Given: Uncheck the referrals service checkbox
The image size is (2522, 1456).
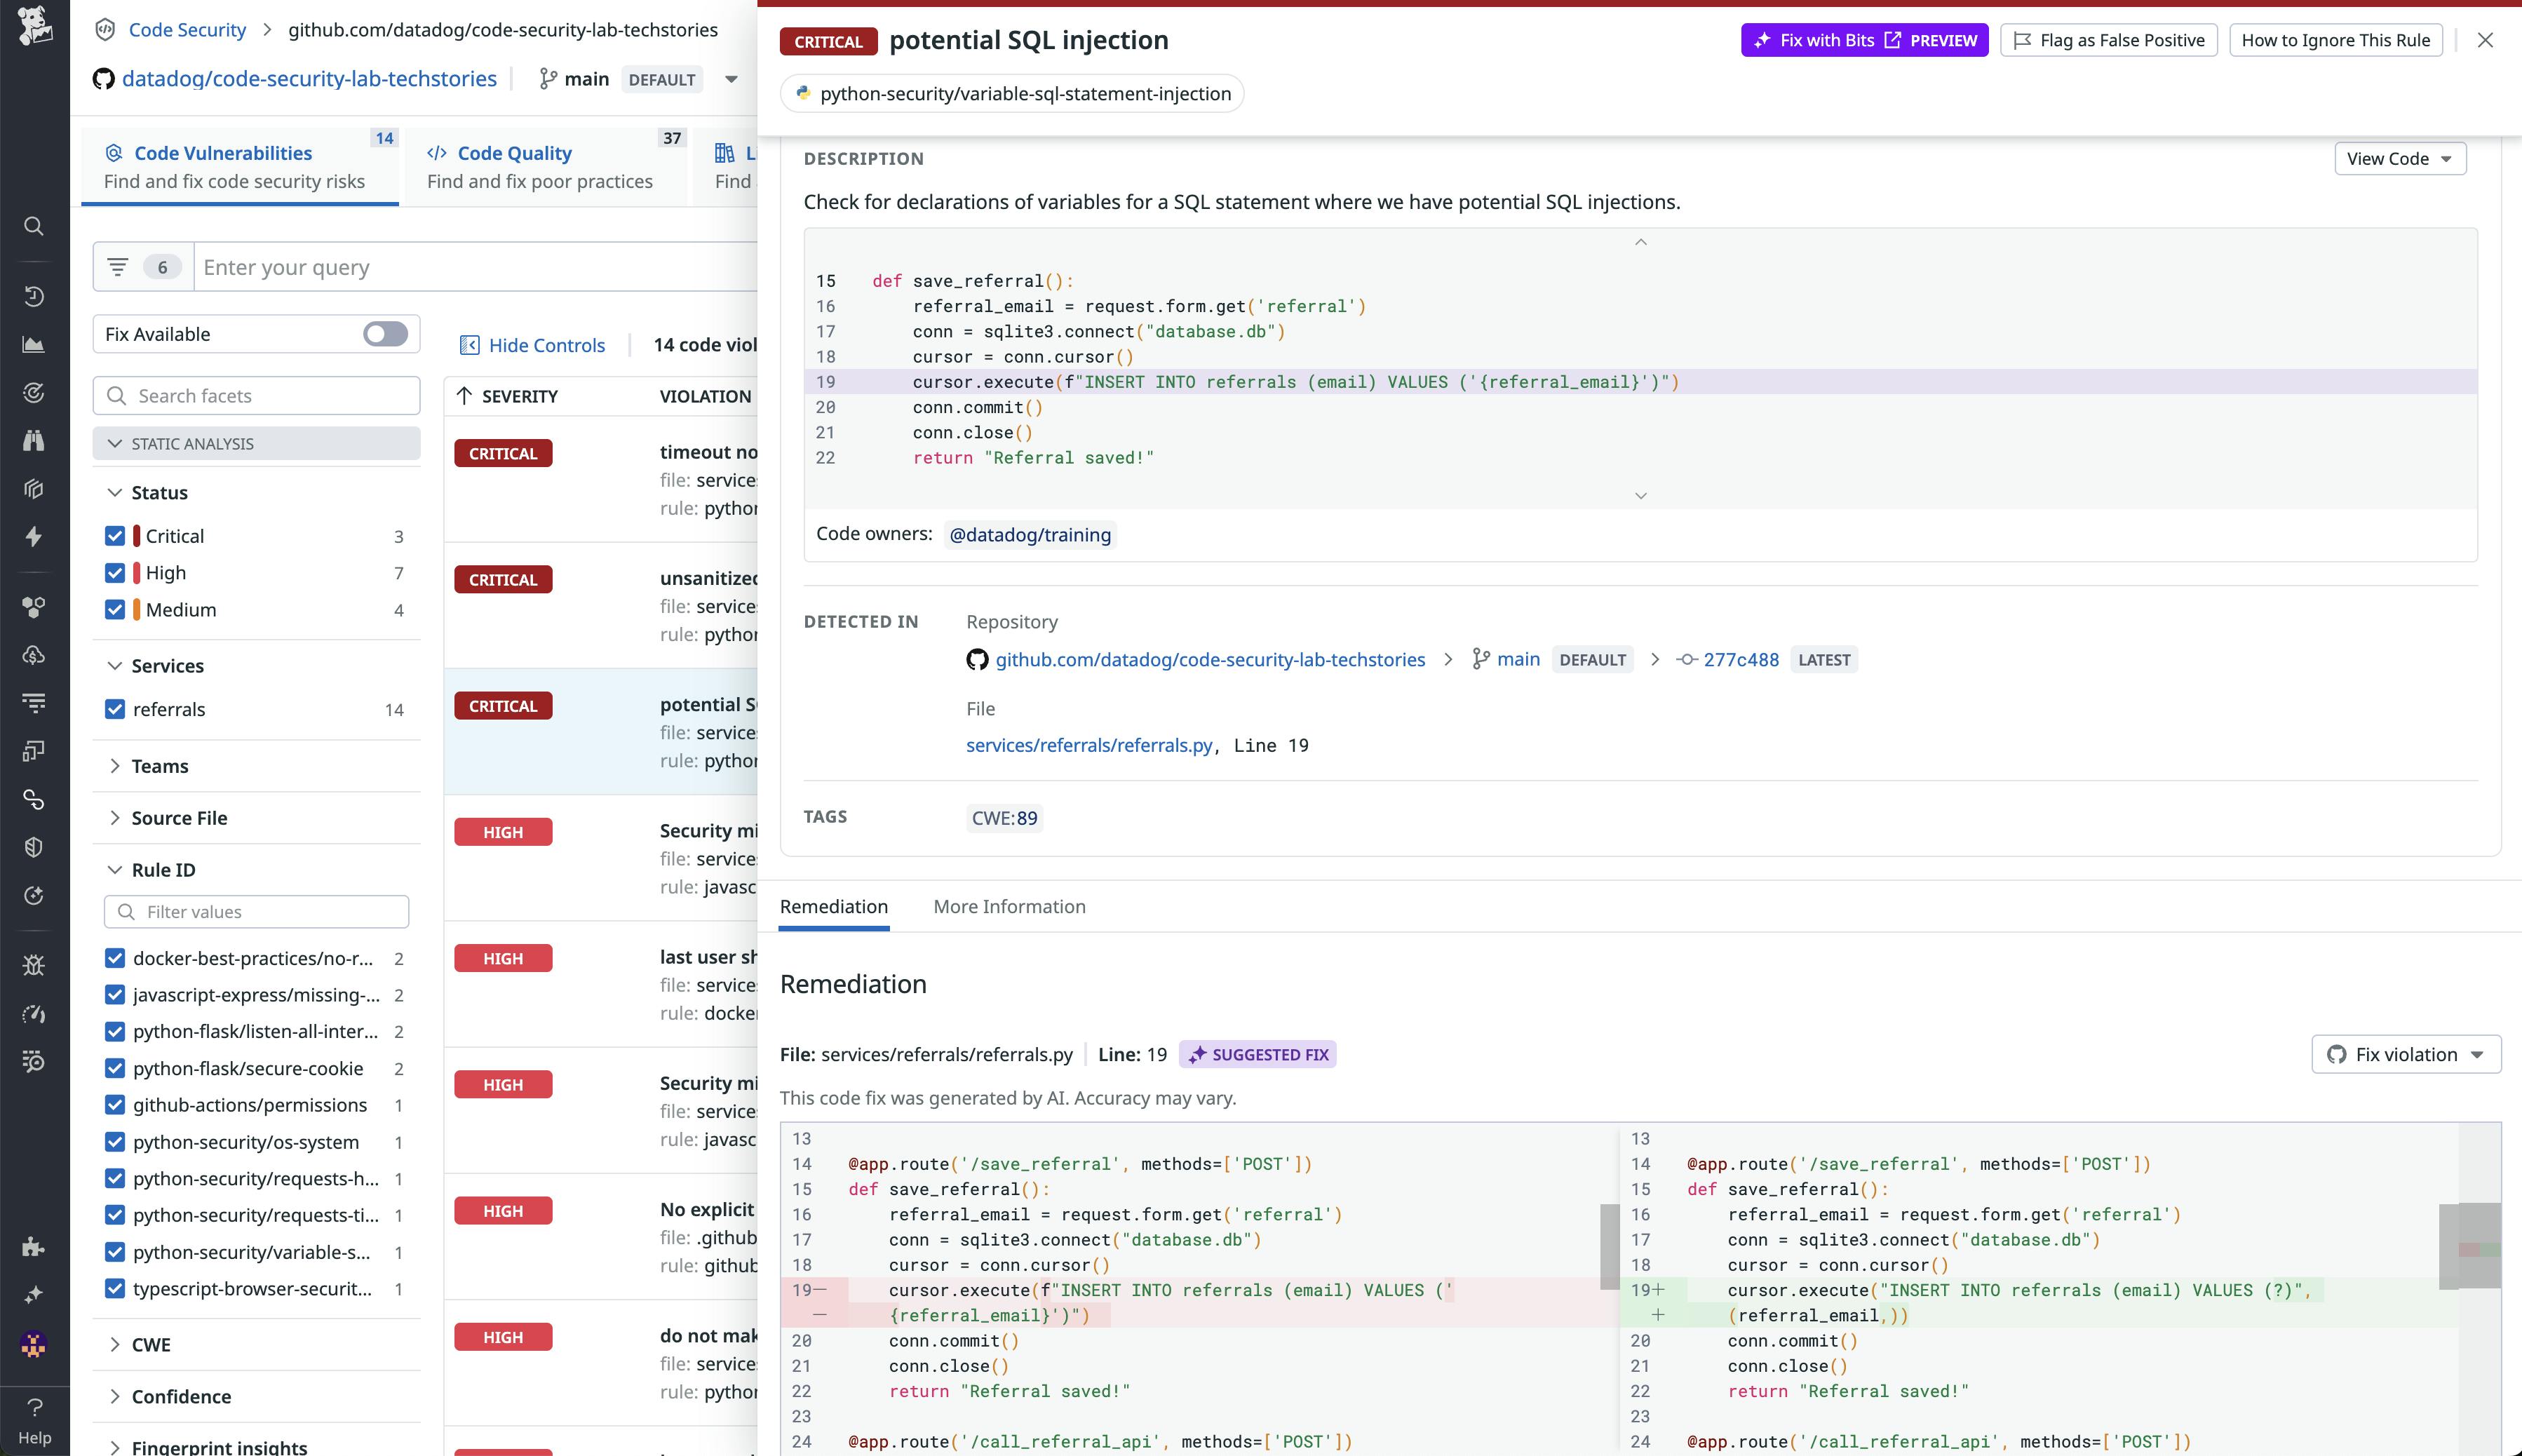Looking at the screenshot, I should (114, 709).
